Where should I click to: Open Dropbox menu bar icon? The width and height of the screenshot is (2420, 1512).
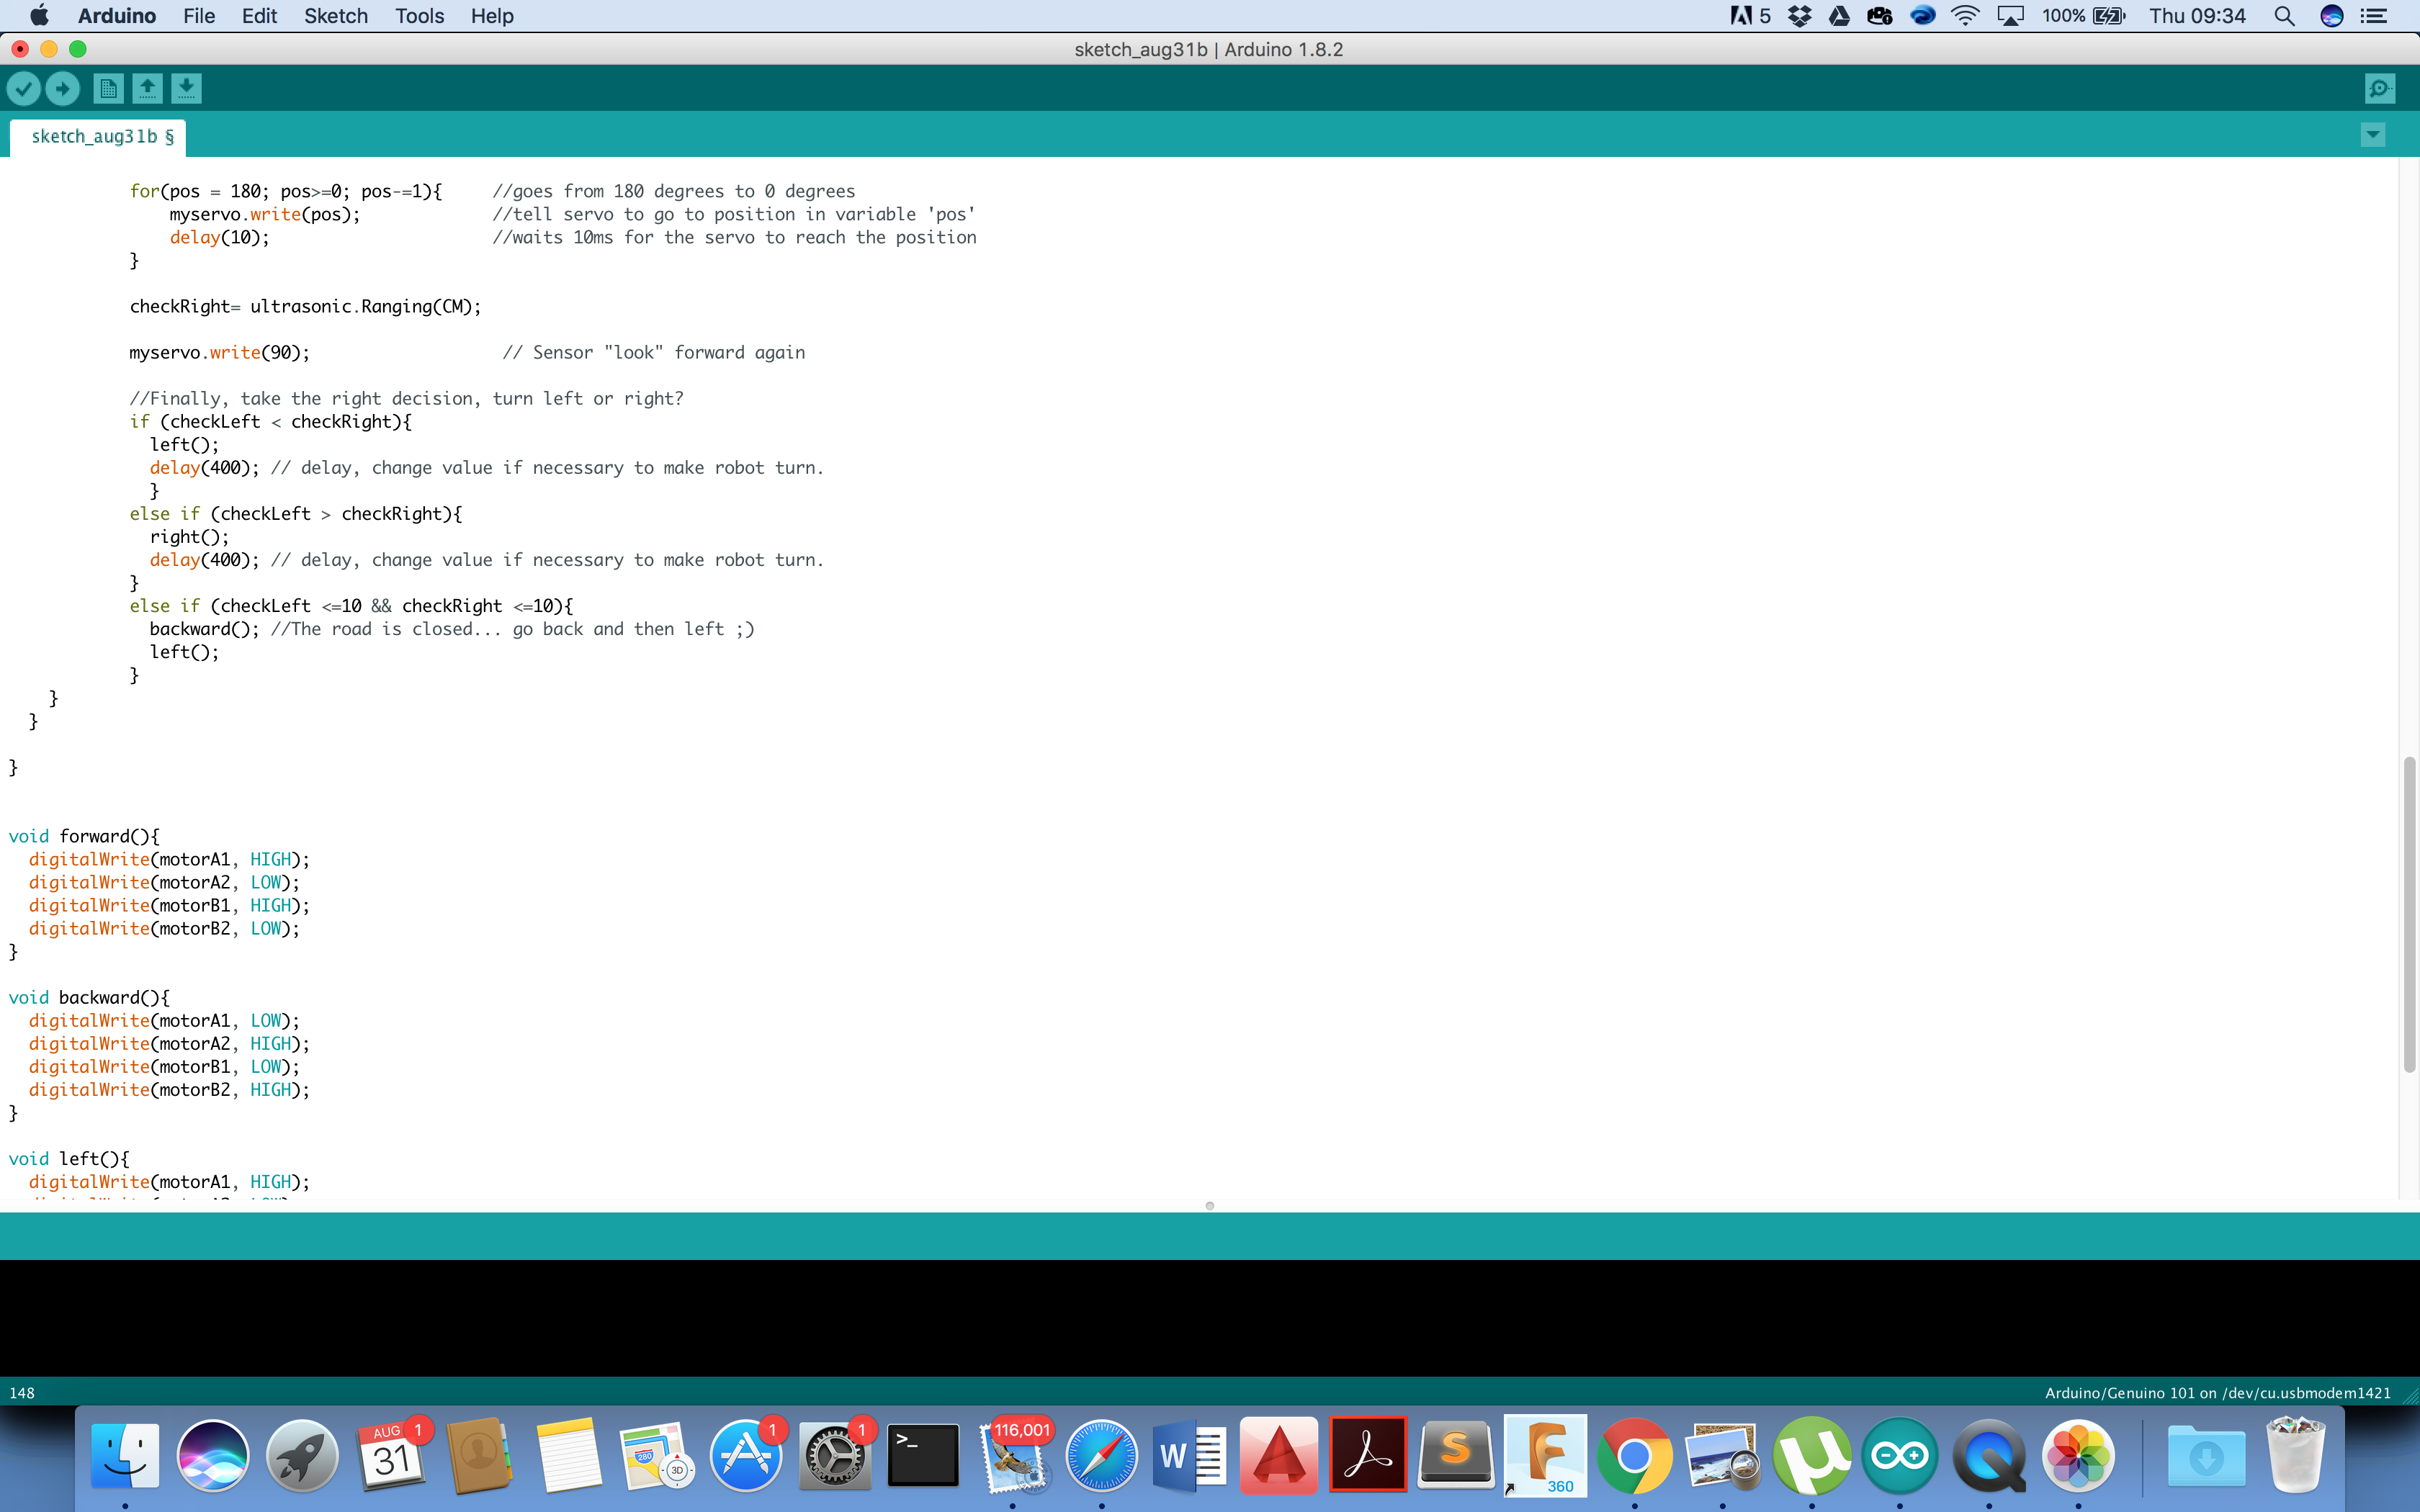tap(1799, 16)
